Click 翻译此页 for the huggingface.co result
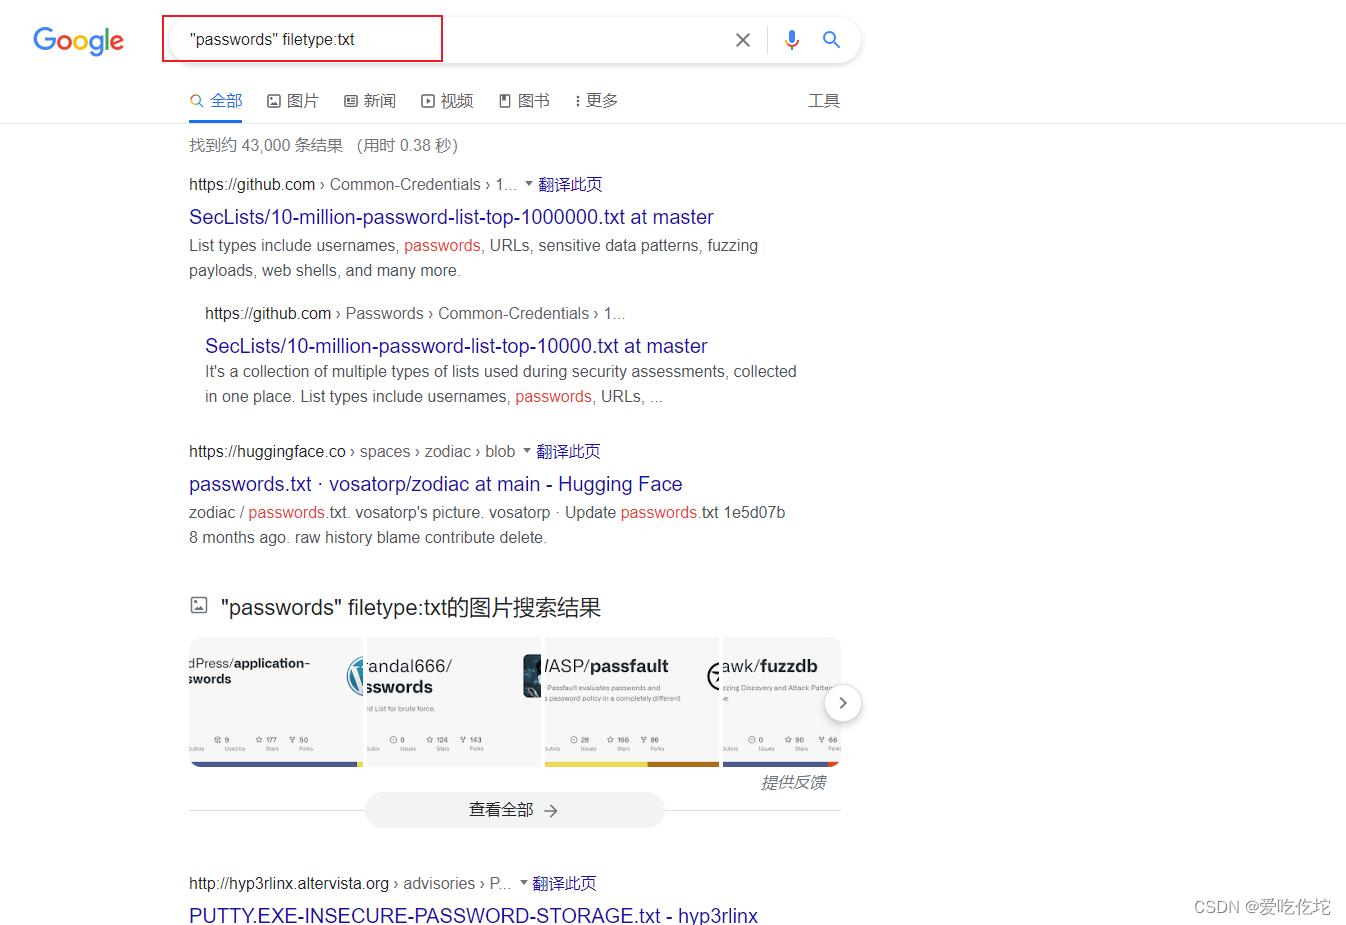Viewport: 1346px width, 925px height. [568, 452]
